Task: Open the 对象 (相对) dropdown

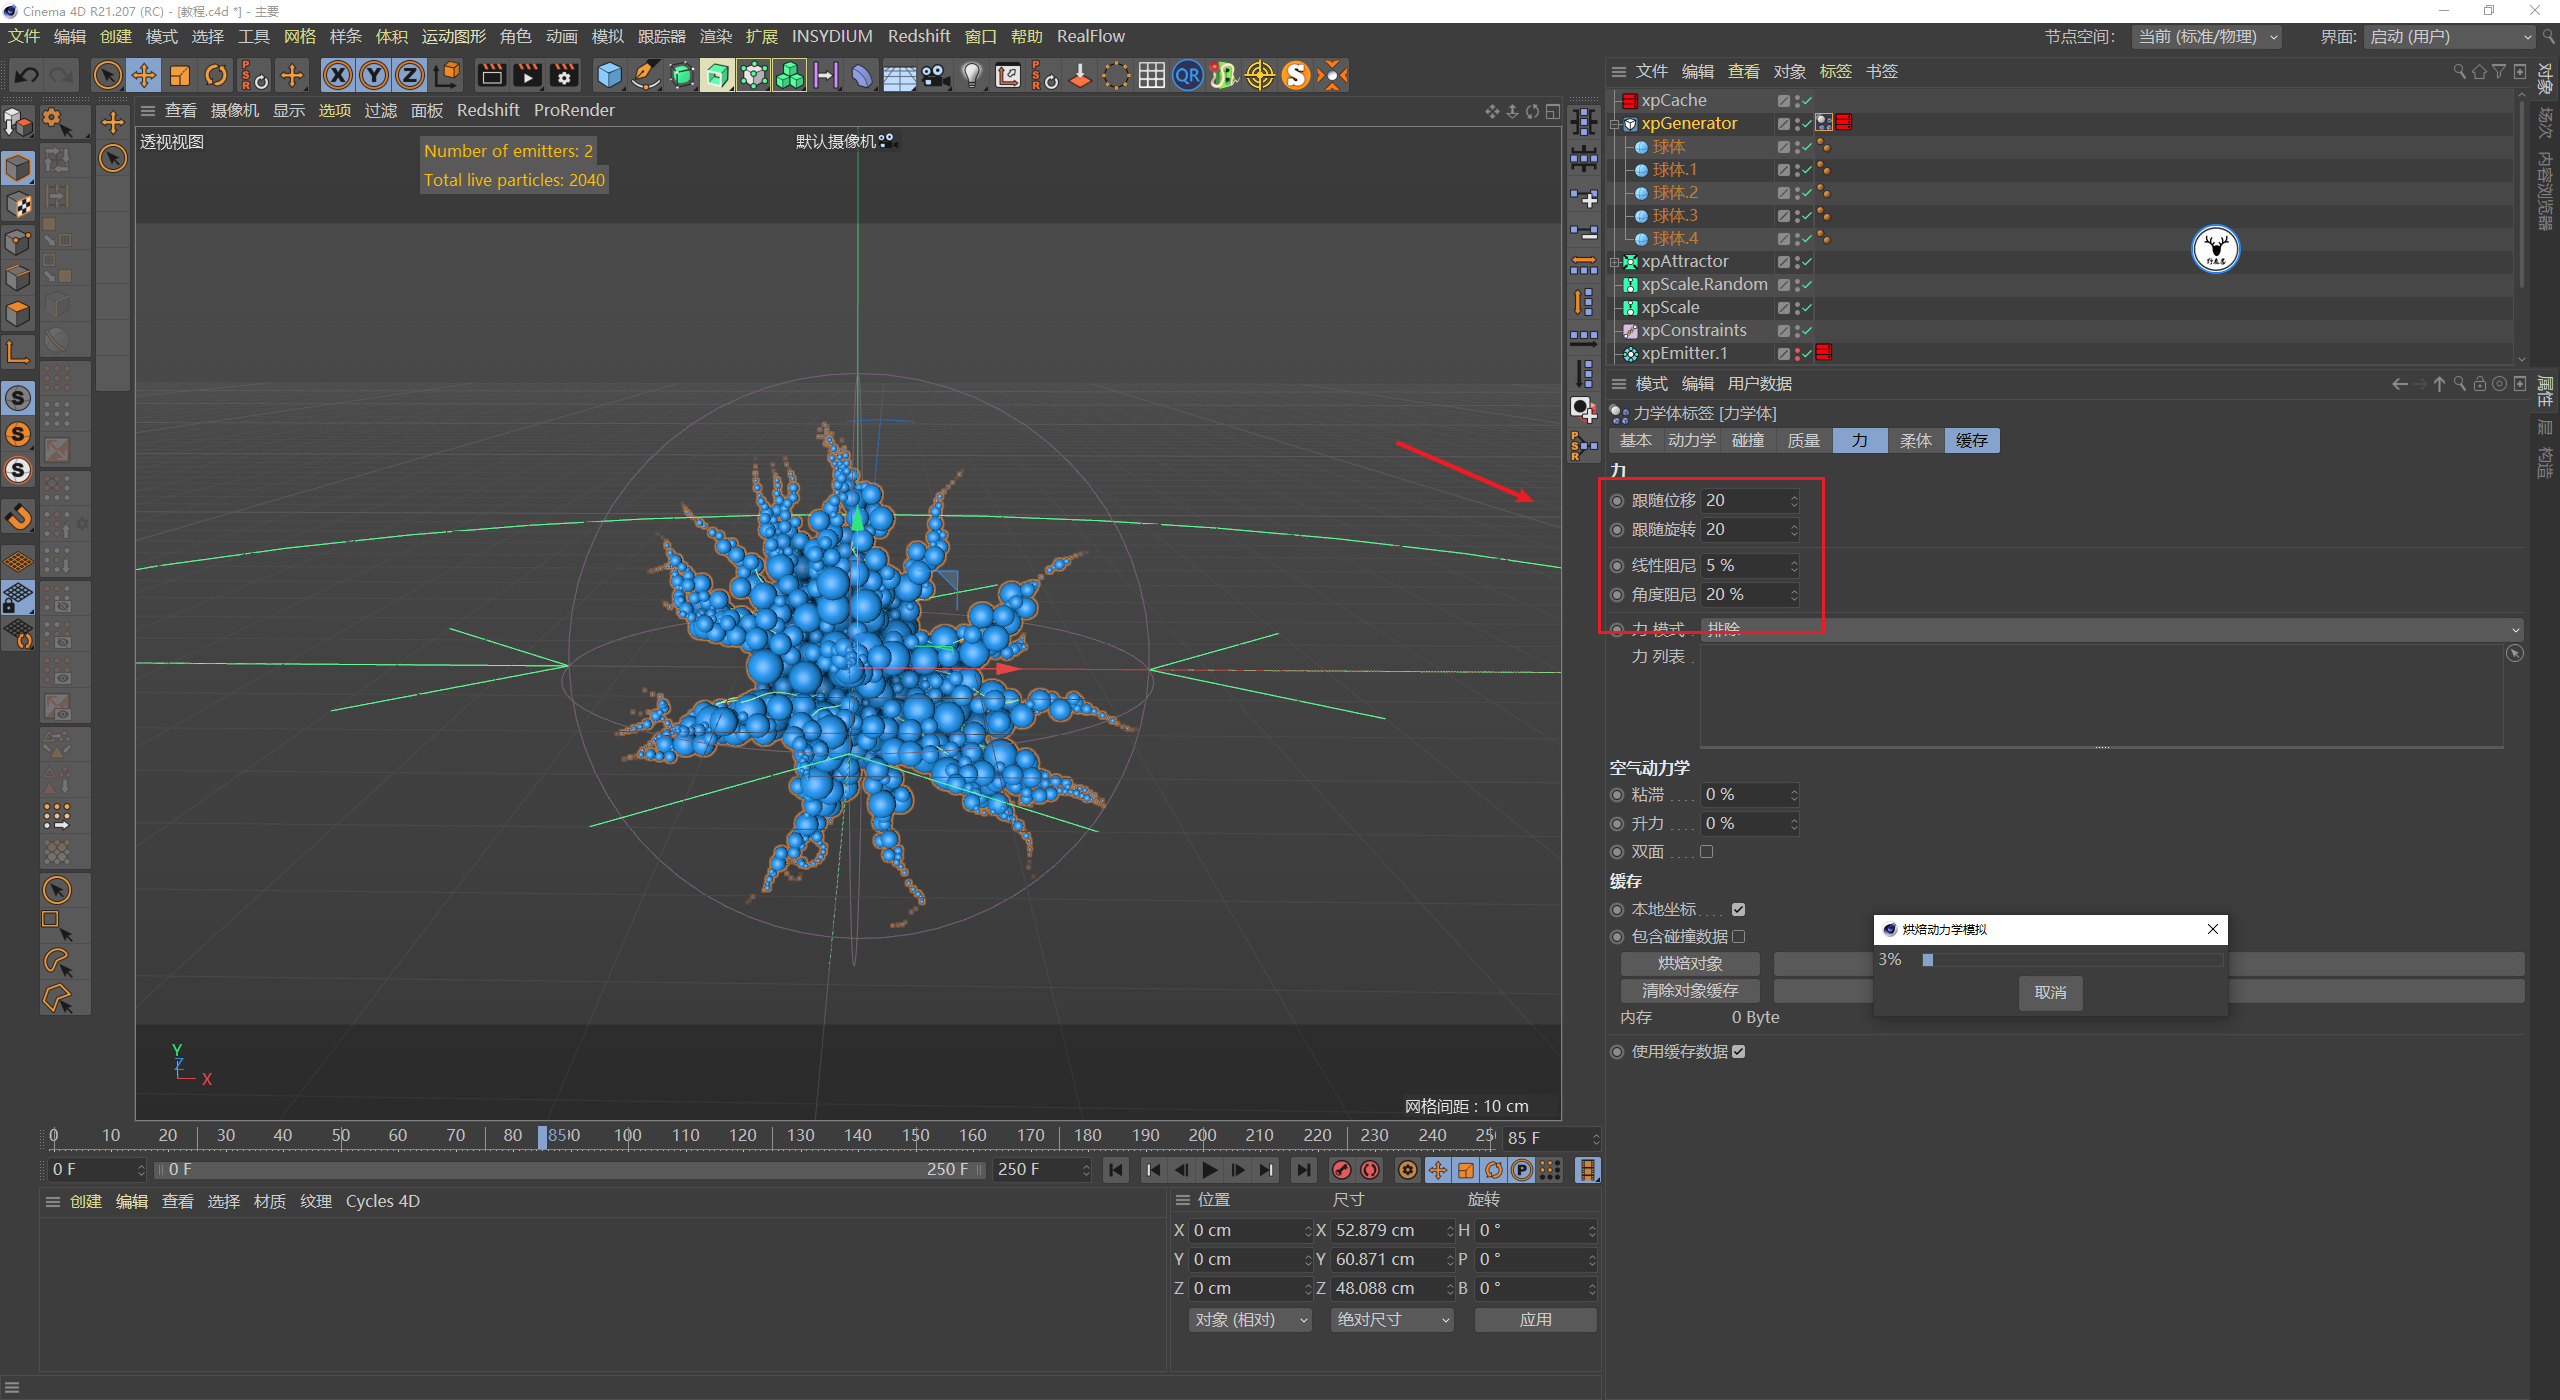Action: (x=1250, y=1320)
